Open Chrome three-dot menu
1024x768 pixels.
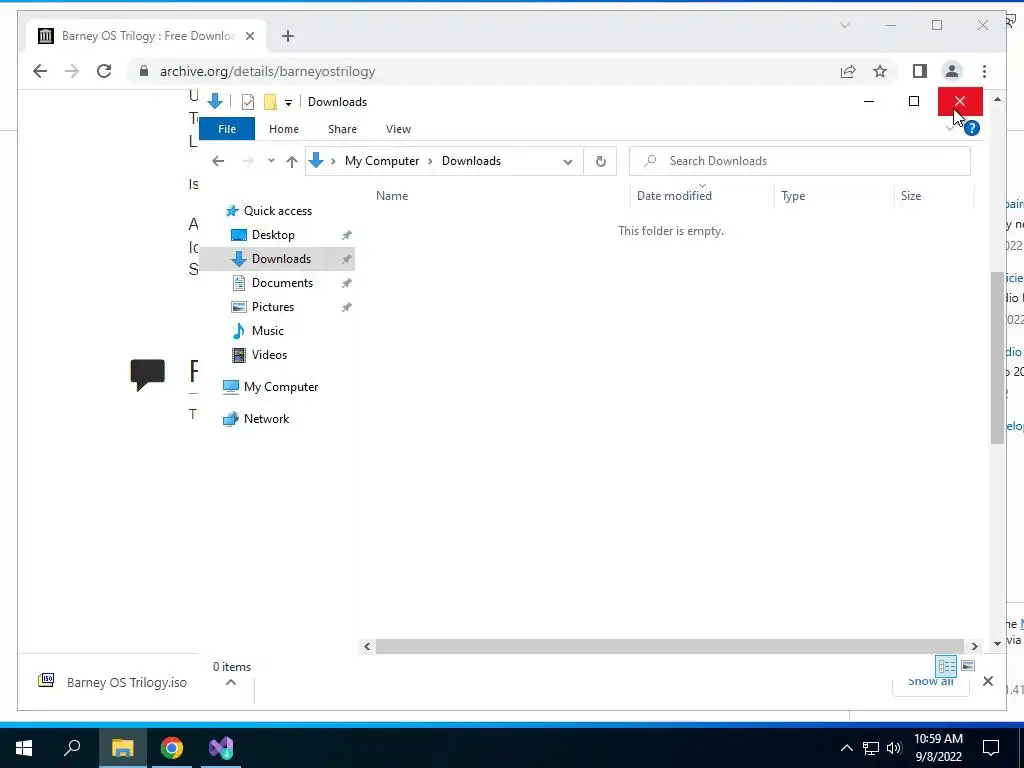984,71
